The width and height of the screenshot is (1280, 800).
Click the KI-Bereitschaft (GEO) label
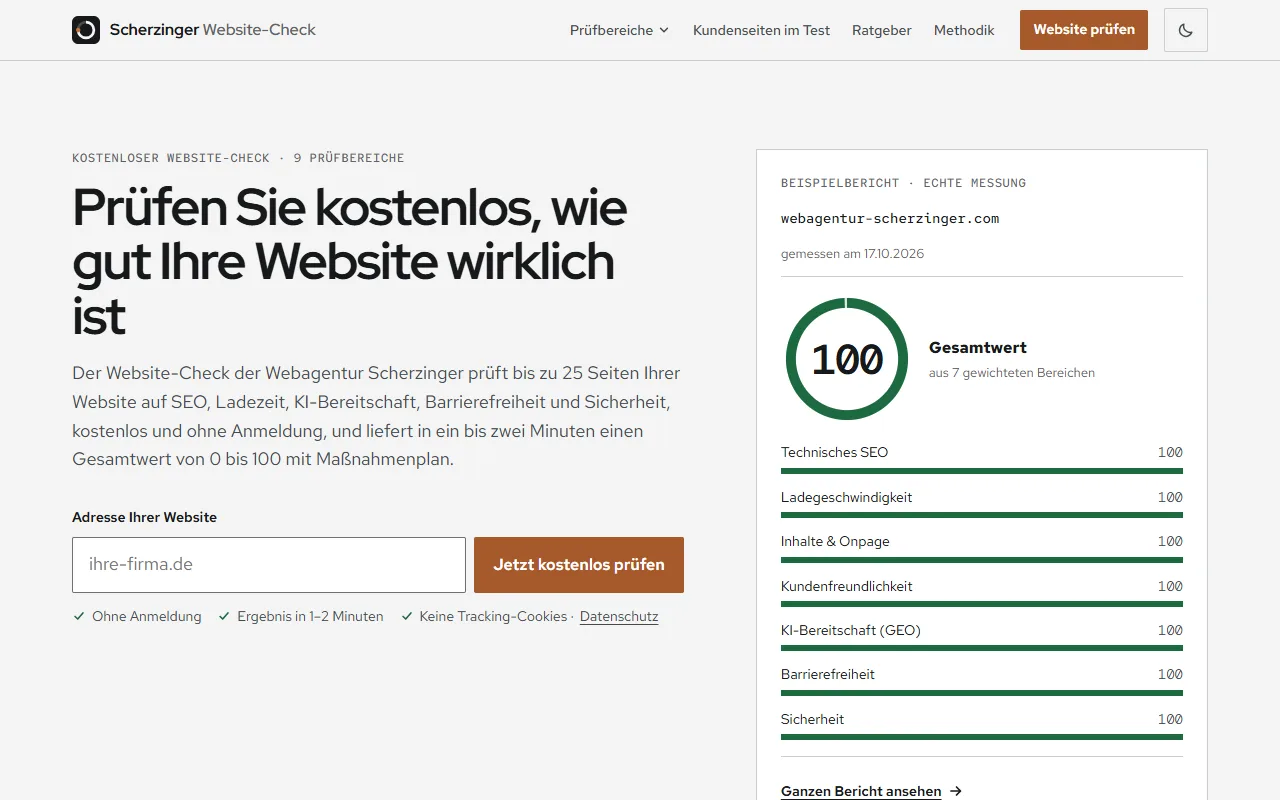point(851,630)
